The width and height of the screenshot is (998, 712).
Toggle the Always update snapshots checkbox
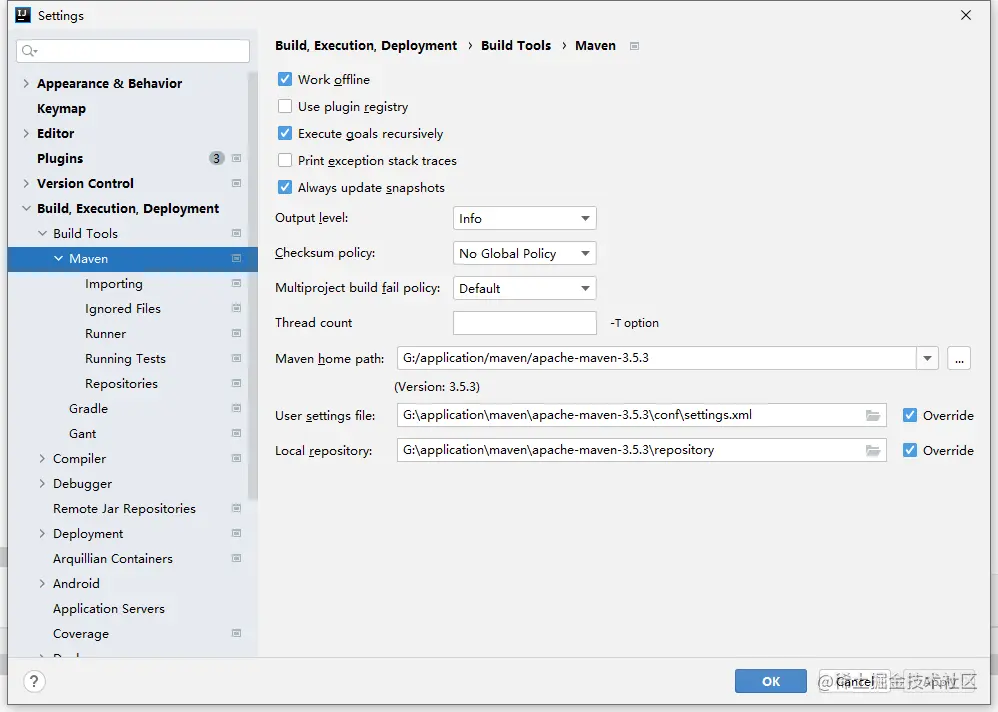(285, 187)
